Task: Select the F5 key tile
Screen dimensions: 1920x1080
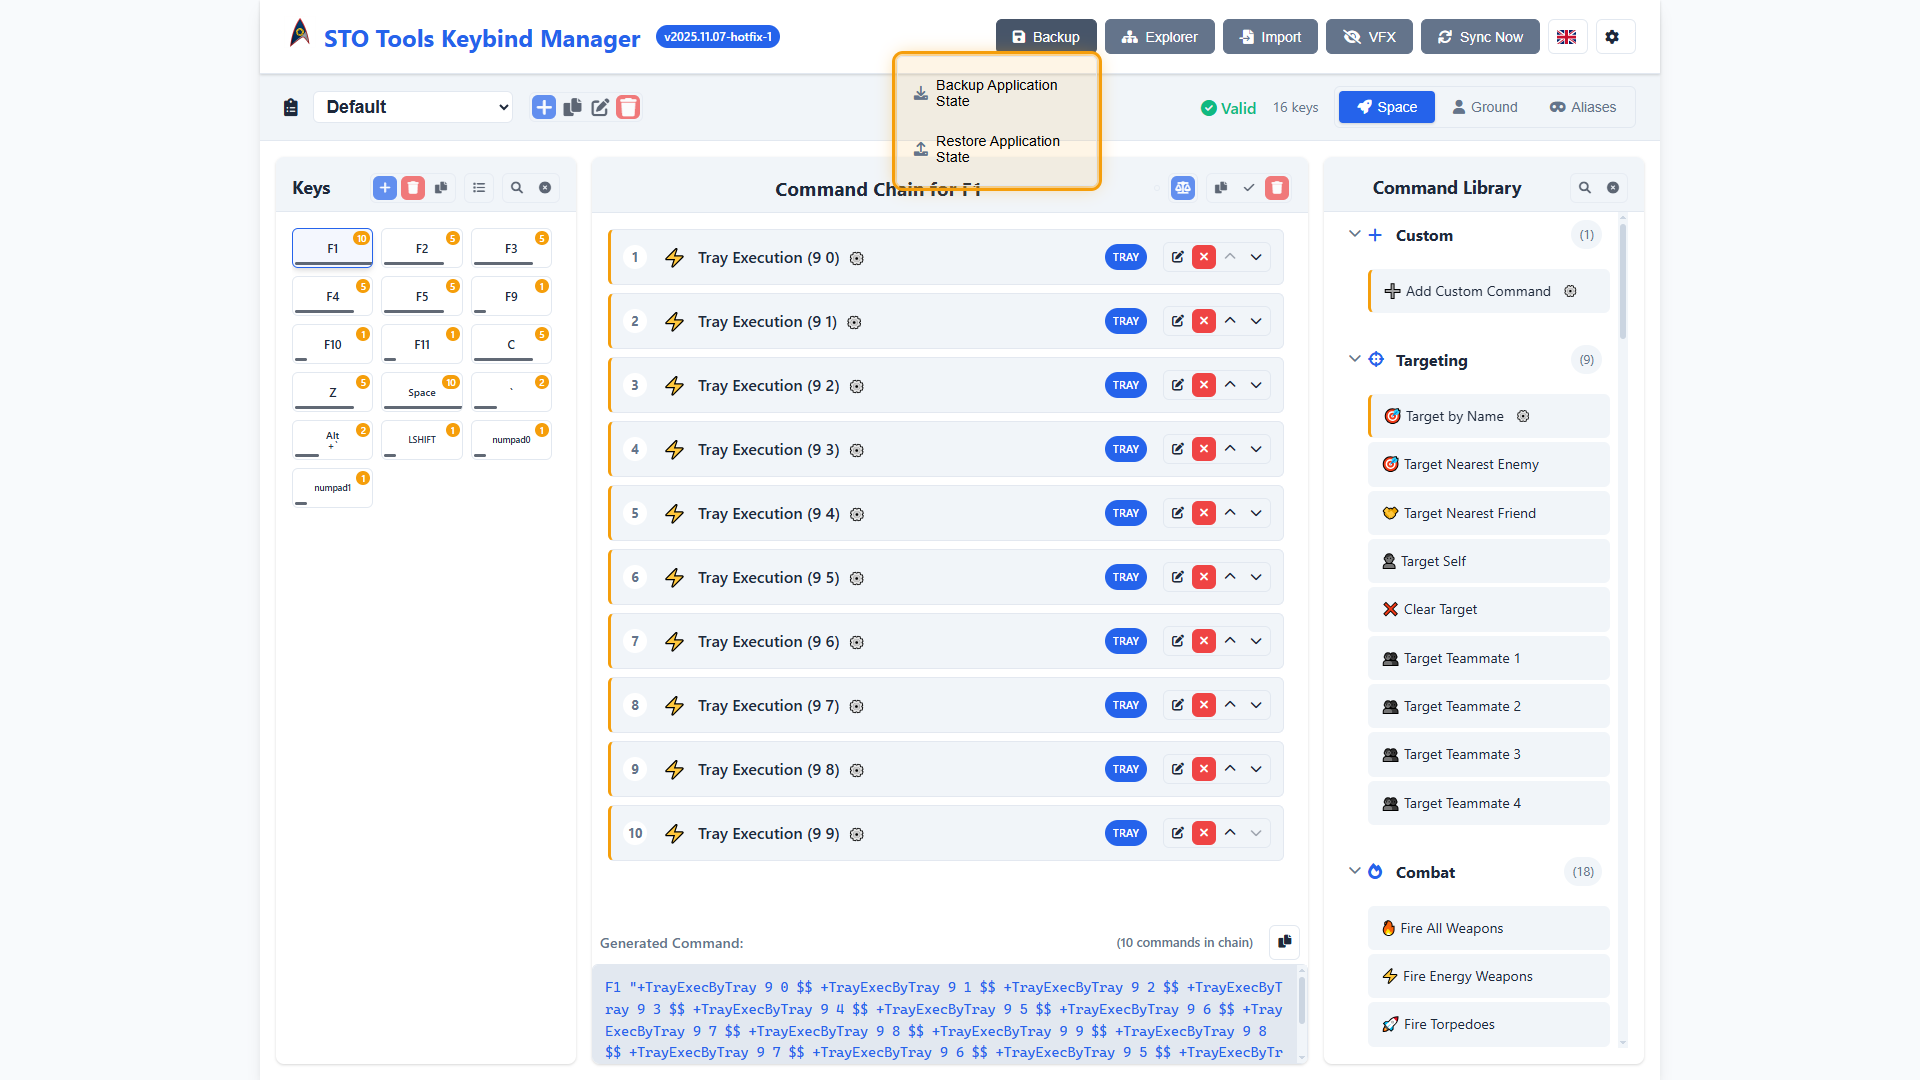Action: 421,297
